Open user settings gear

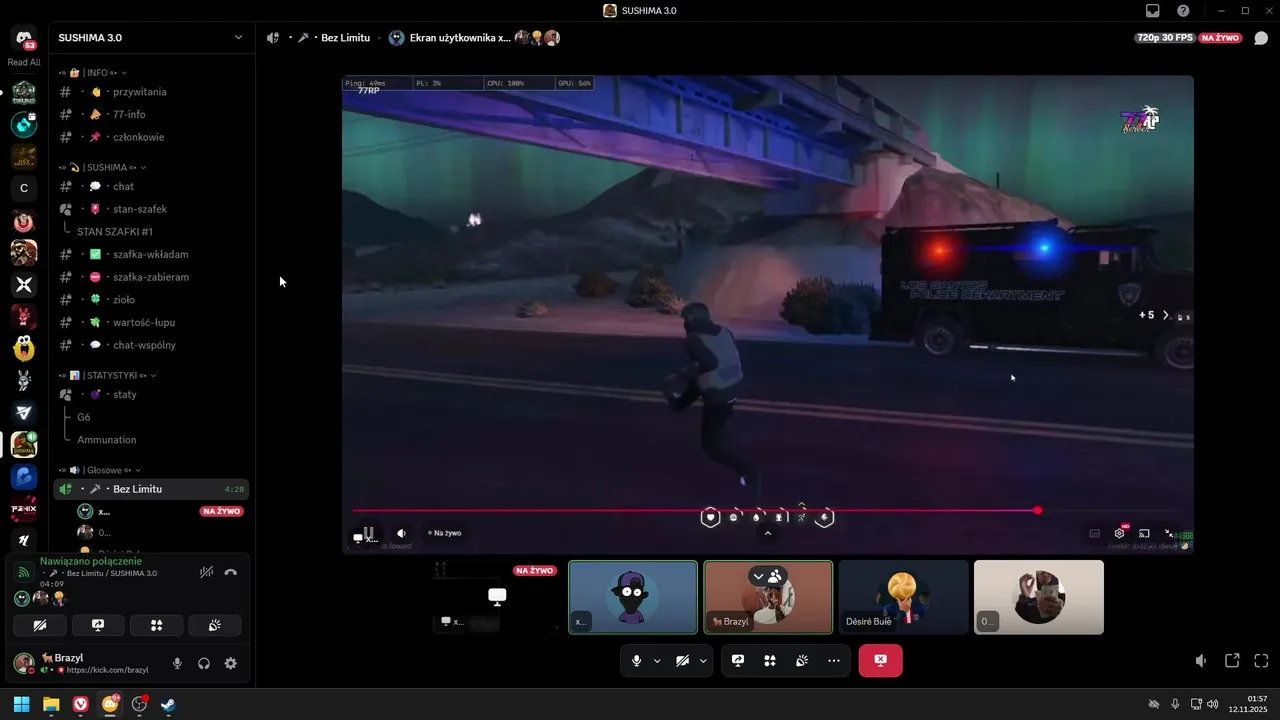click(231, 663)
